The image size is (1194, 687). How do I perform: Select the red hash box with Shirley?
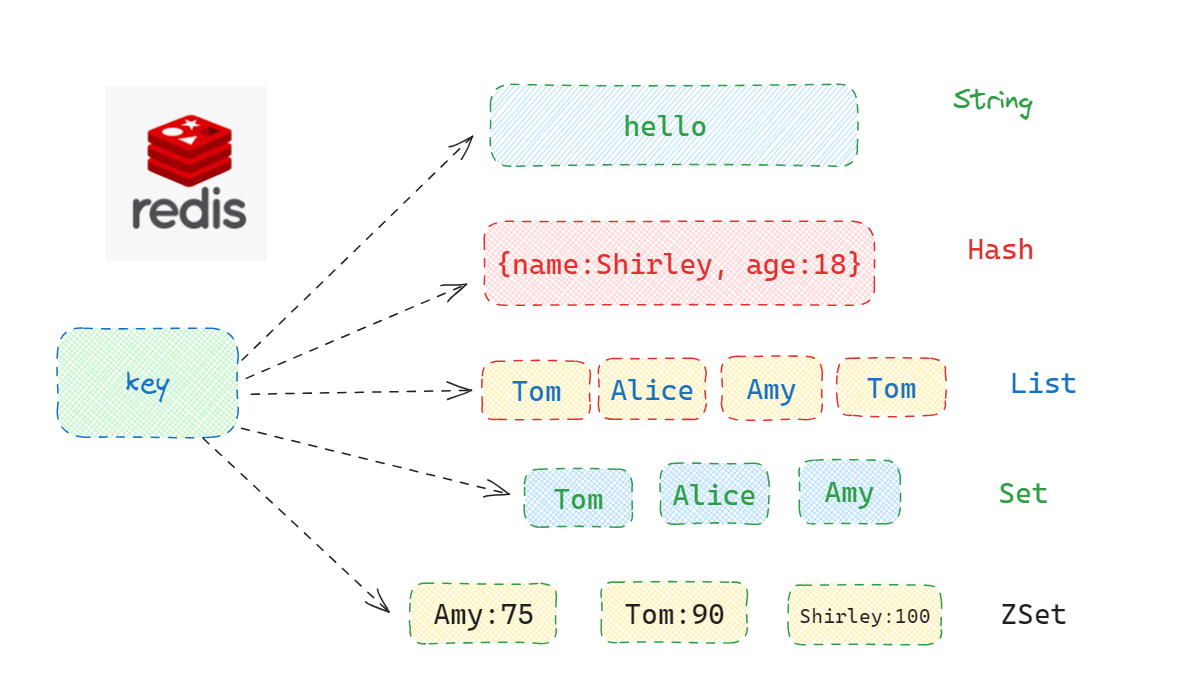[x=679, y=264]
